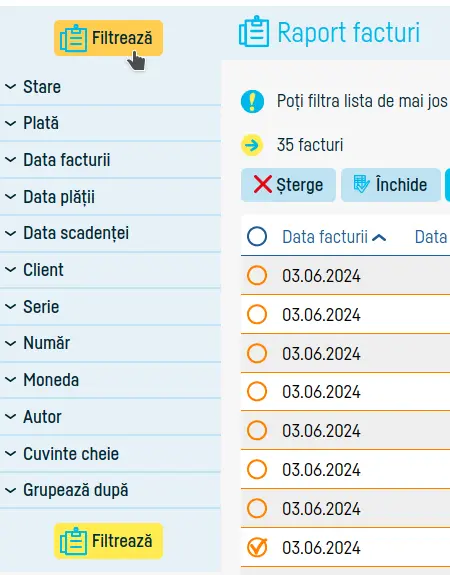Viewport: 450px width, 575px height.
Task: Click the clipboard icon in top Filtrează button
Action: pyautogui.click(x=74, y=38)
